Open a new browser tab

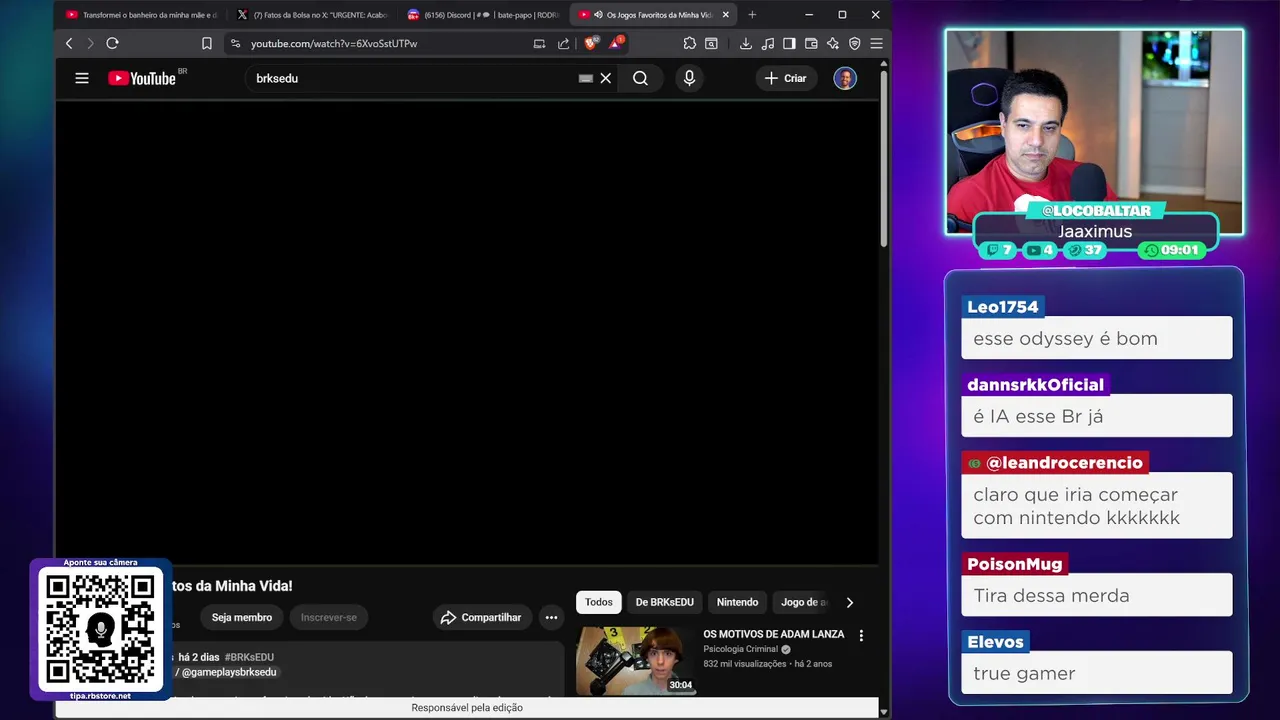point(752,15)
